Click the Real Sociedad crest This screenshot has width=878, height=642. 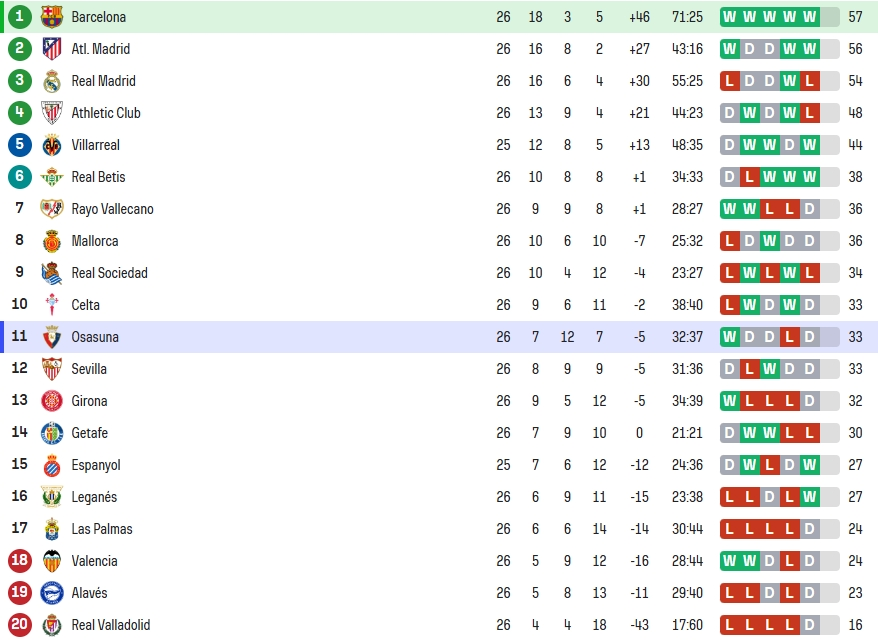(x=52, y=273)
